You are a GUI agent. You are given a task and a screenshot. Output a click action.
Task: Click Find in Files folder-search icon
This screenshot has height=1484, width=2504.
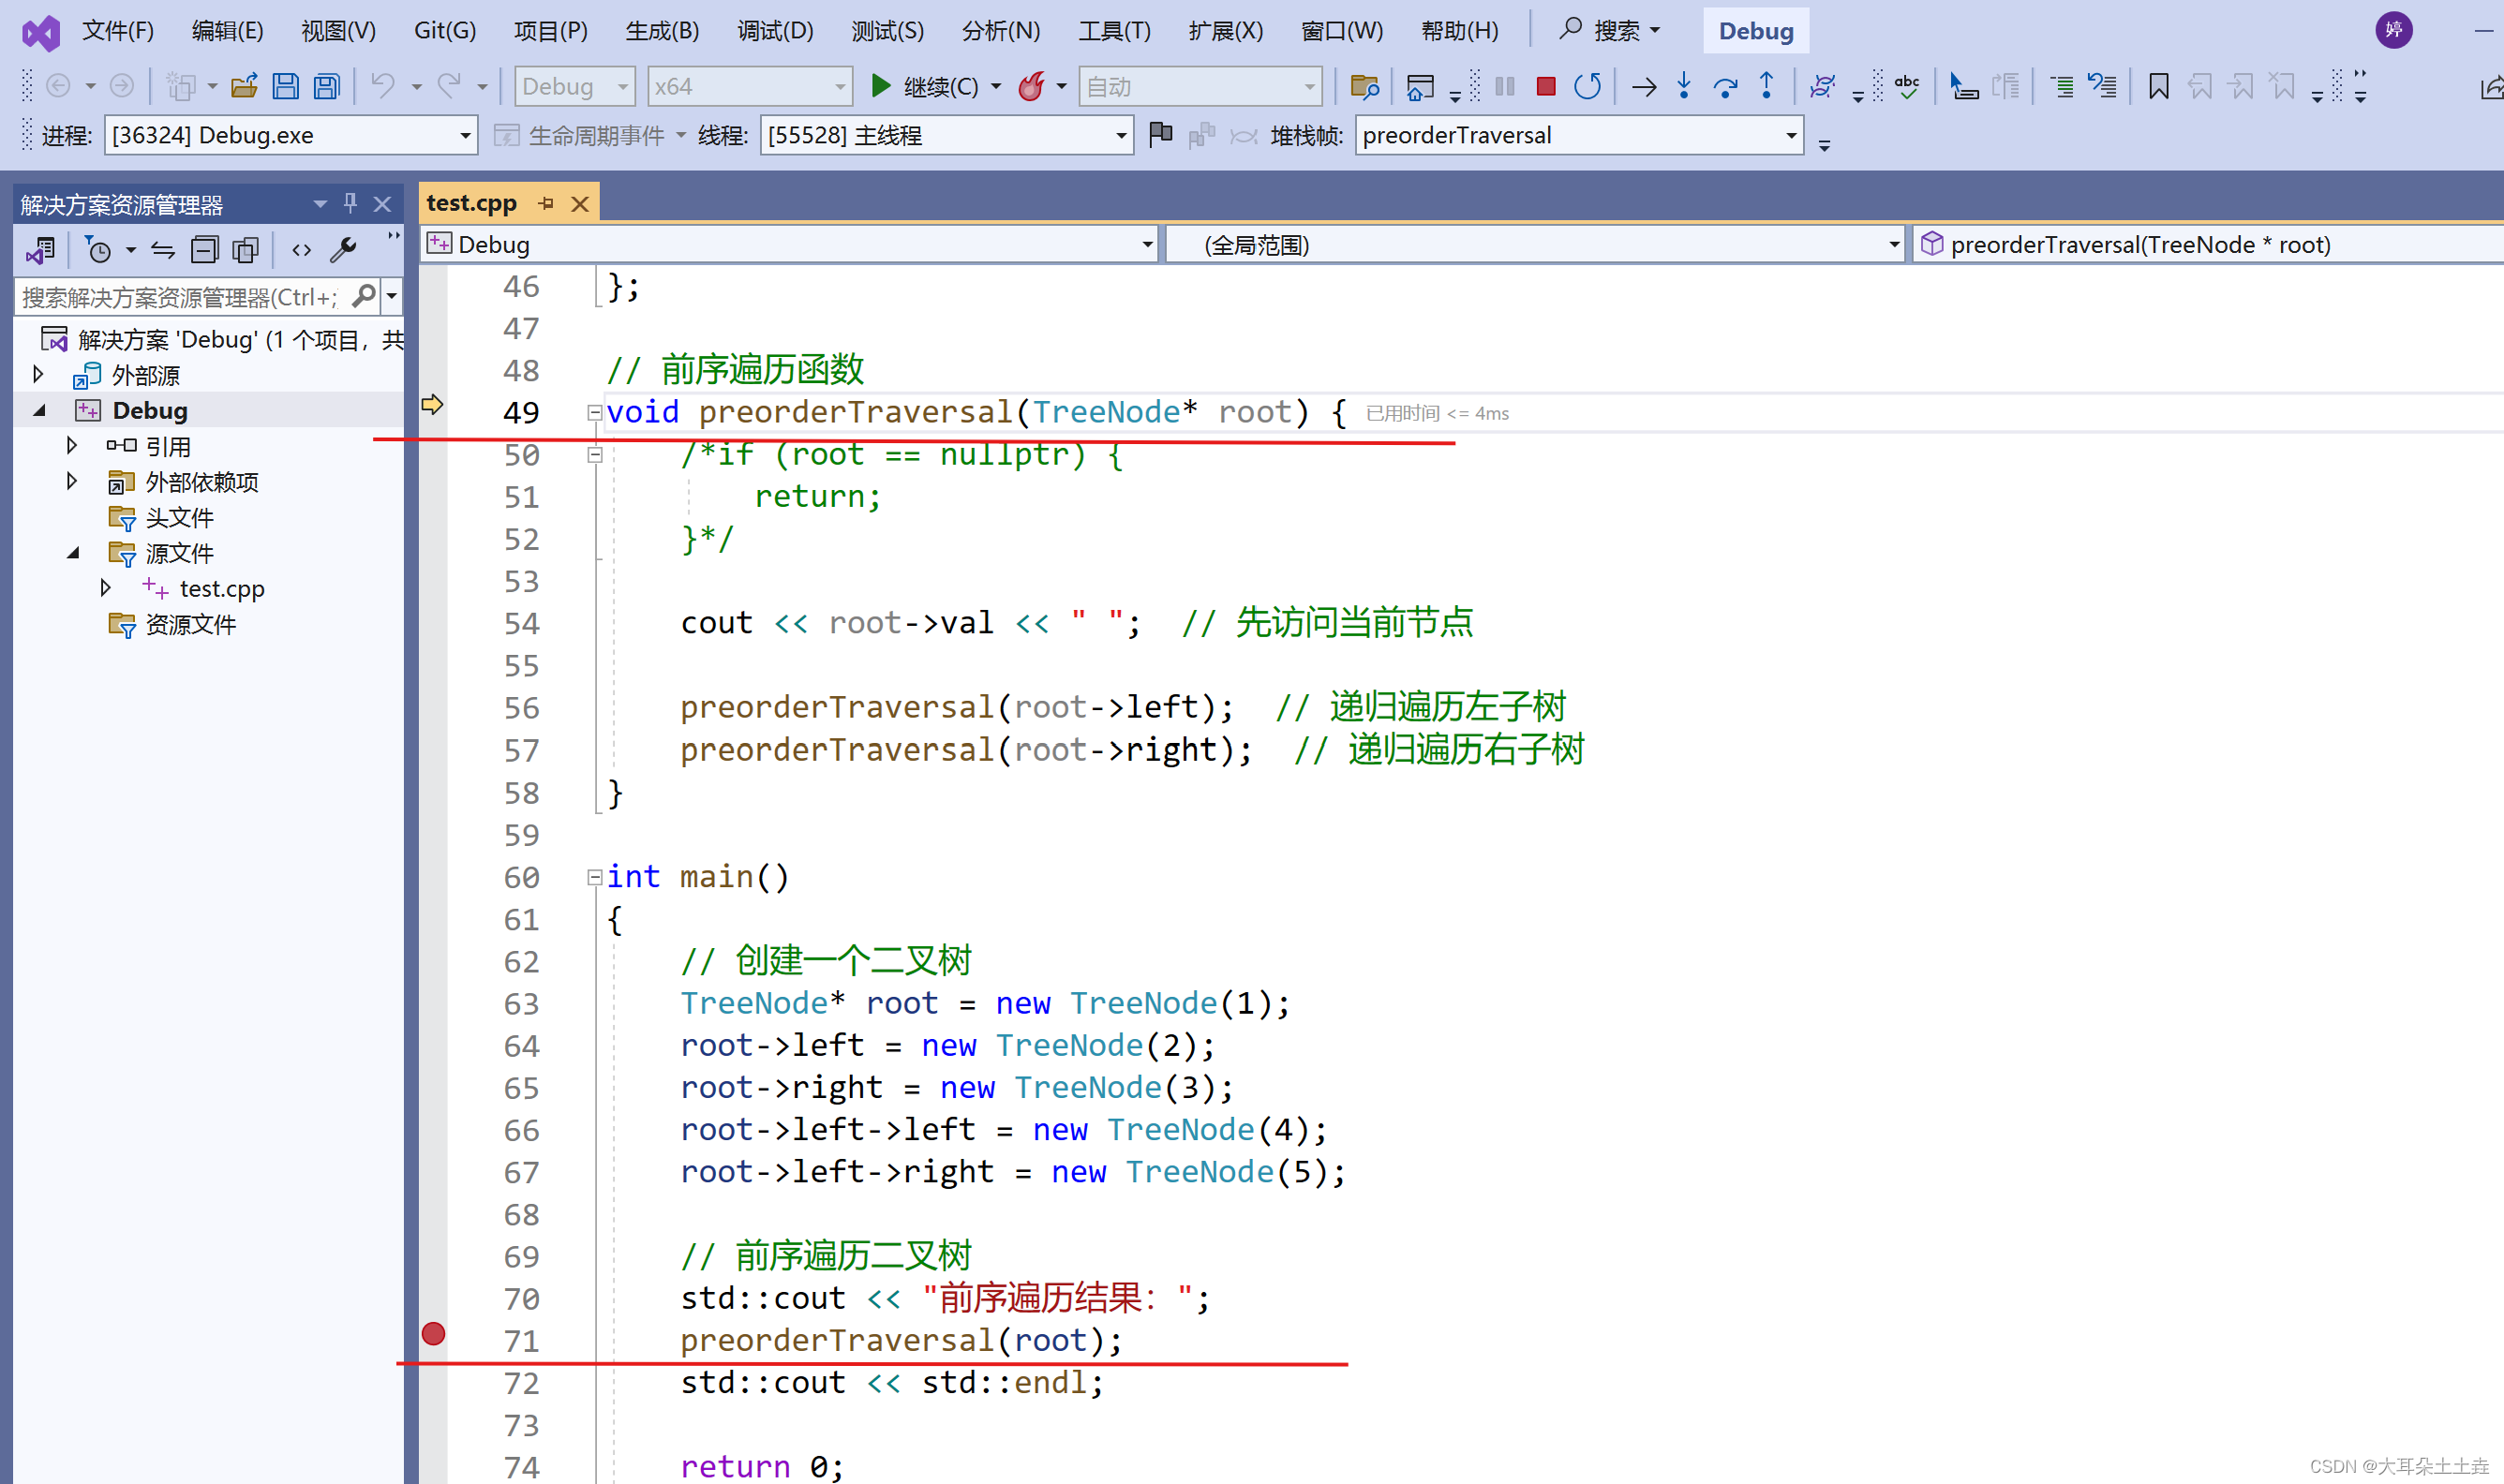[1365, 87]
